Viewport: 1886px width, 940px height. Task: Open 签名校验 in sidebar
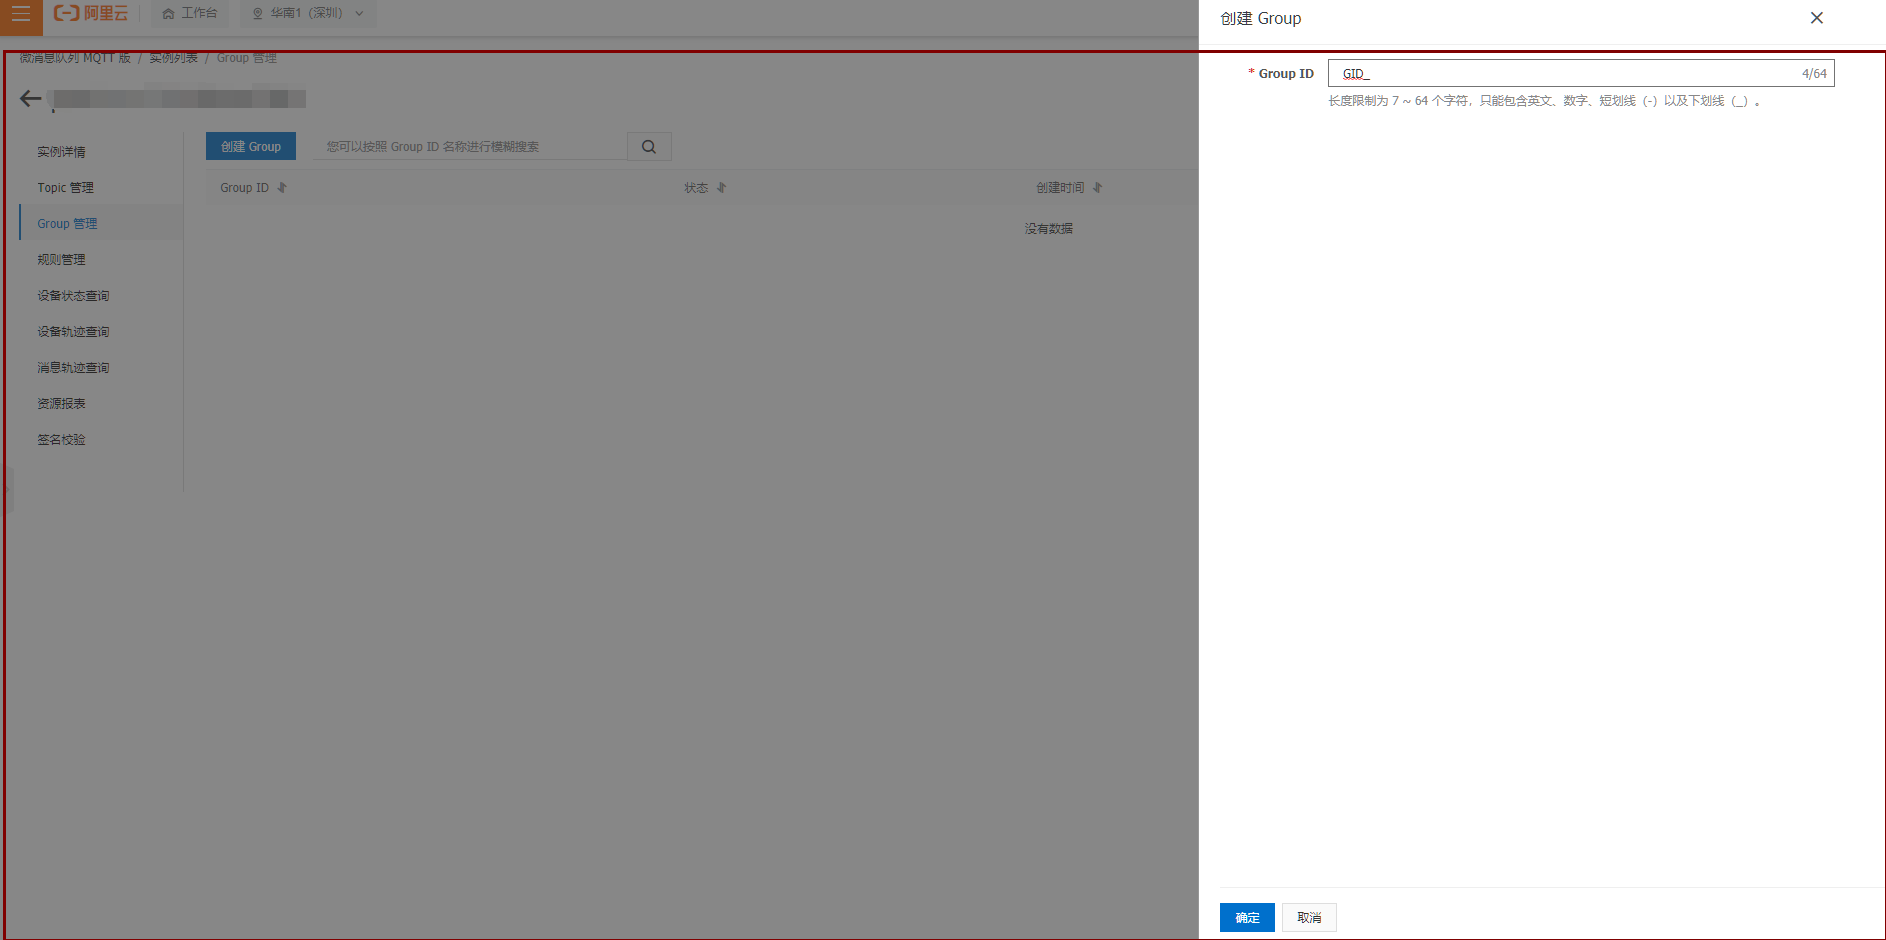[x=61, y=440]
